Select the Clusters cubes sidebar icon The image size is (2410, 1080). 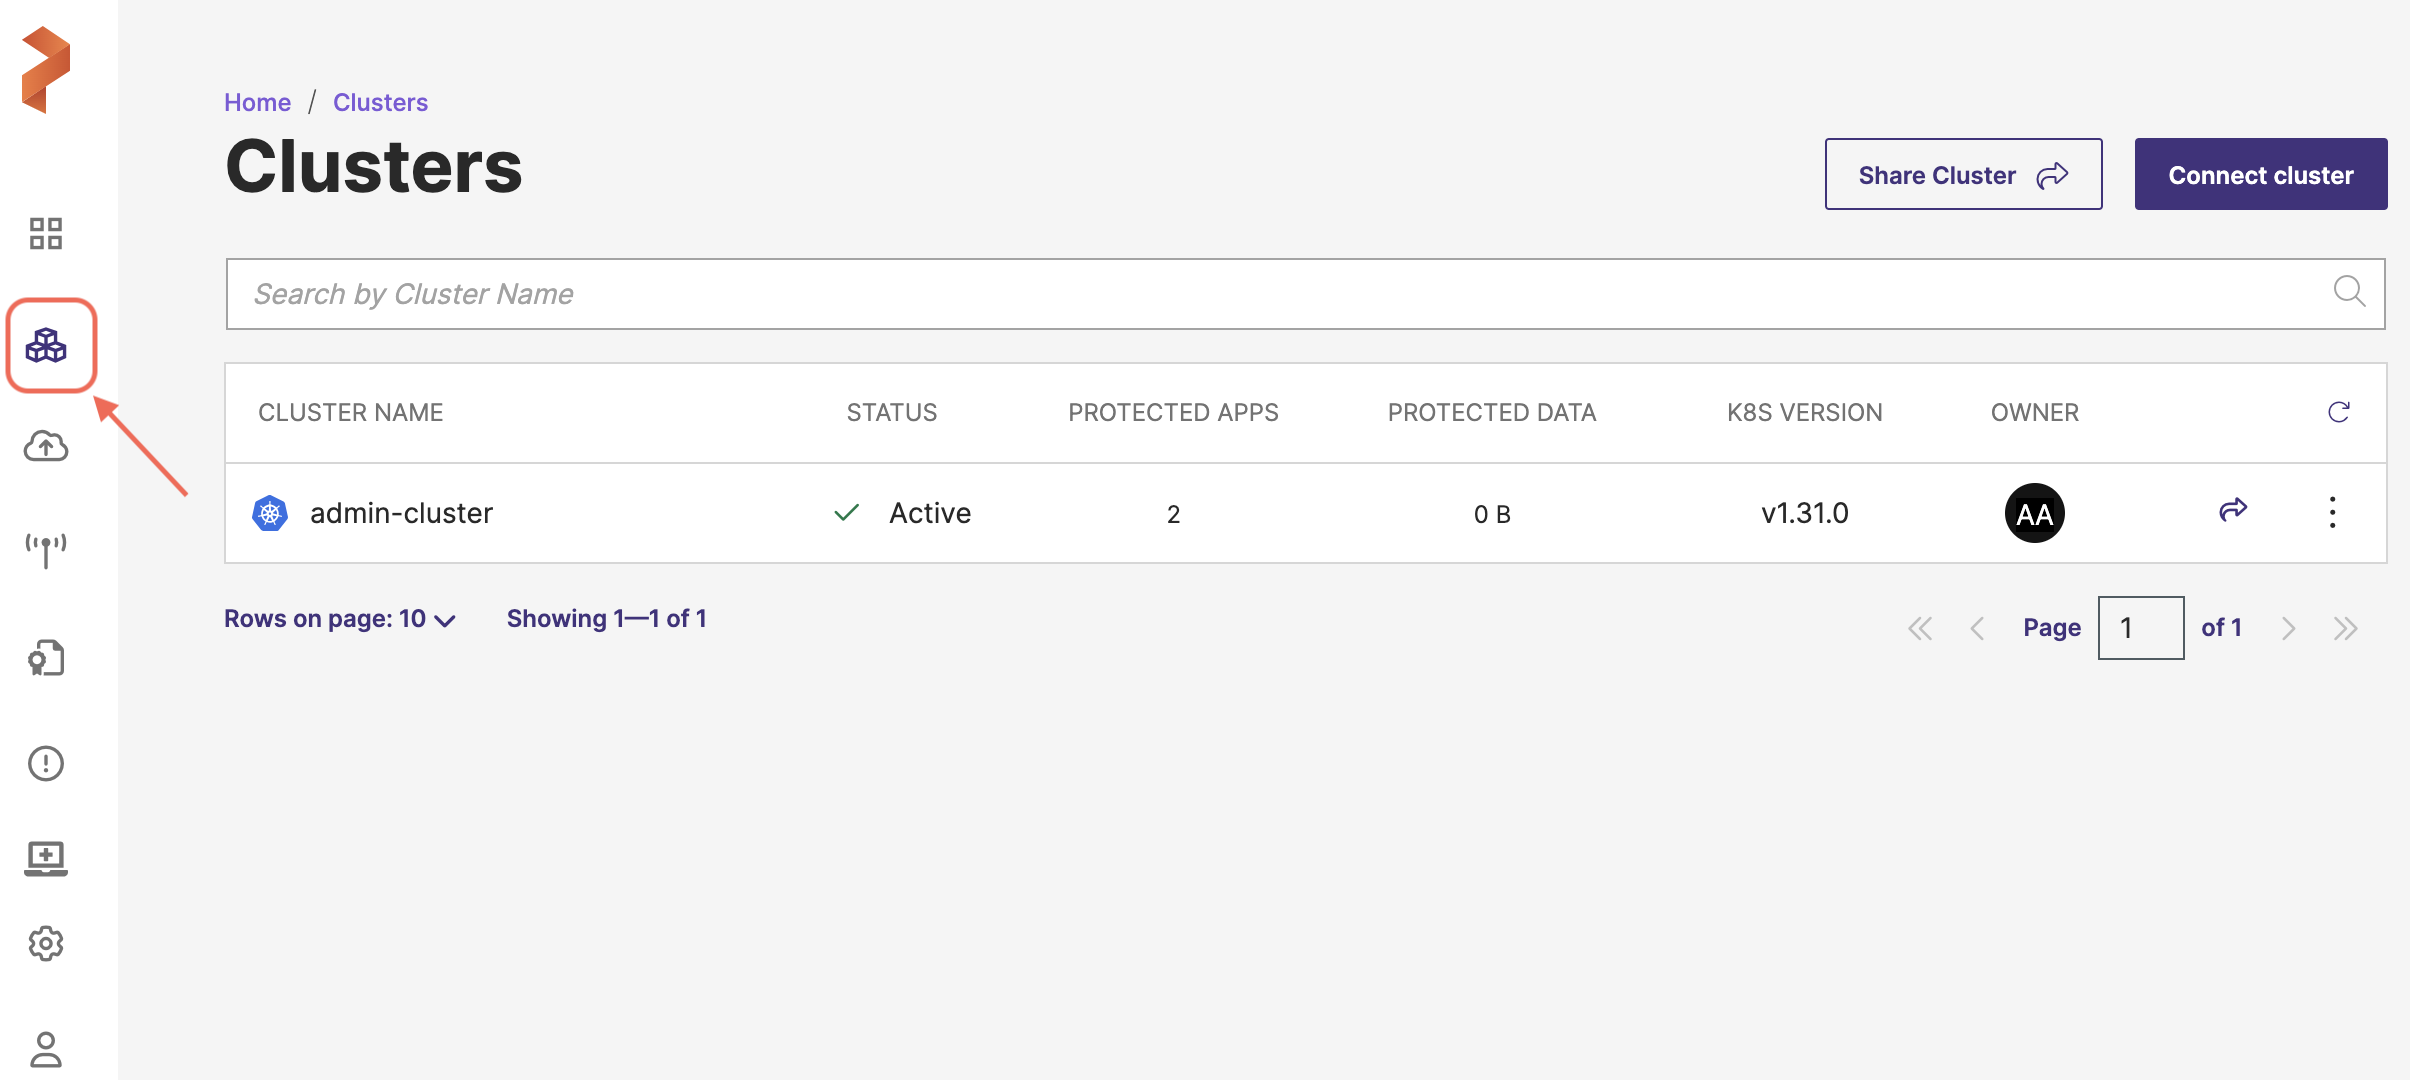click(x=46, y=346)
